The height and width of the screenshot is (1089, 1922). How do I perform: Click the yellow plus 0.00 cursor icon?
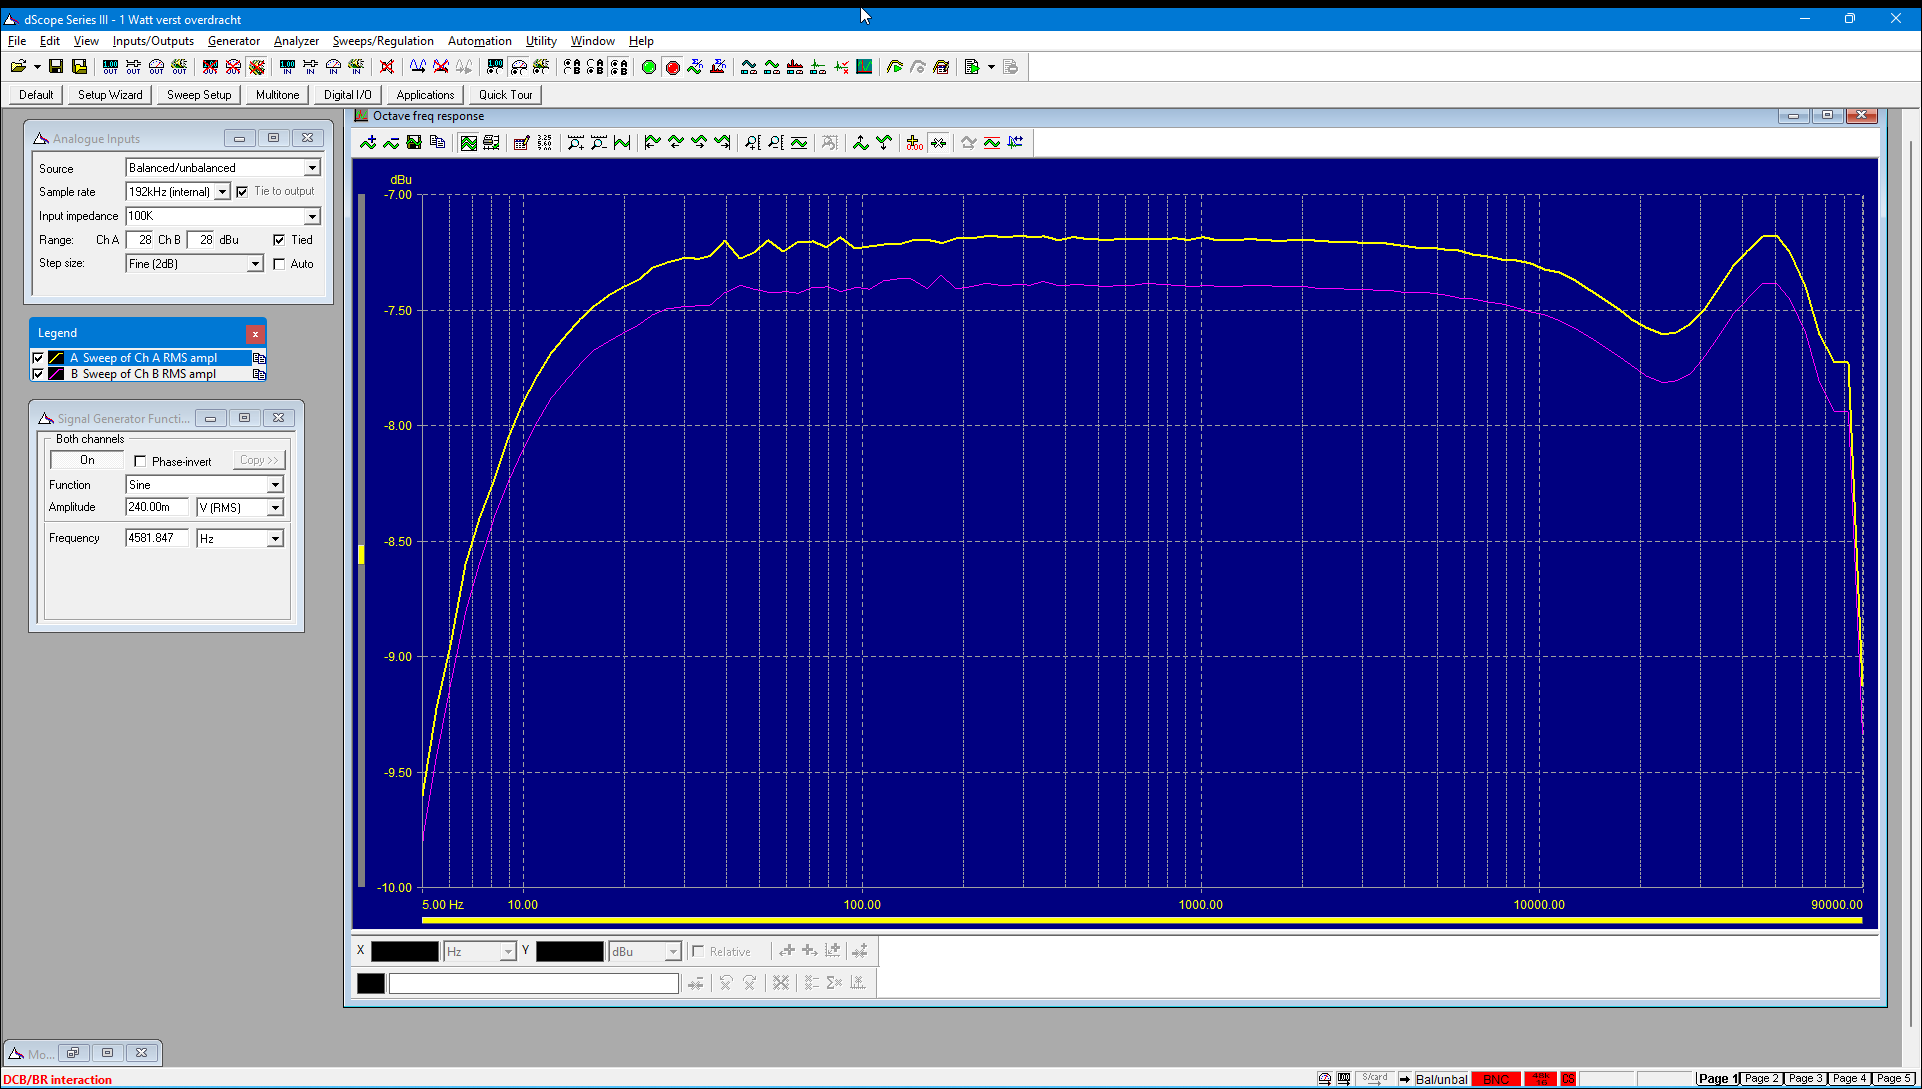[915, 143]
